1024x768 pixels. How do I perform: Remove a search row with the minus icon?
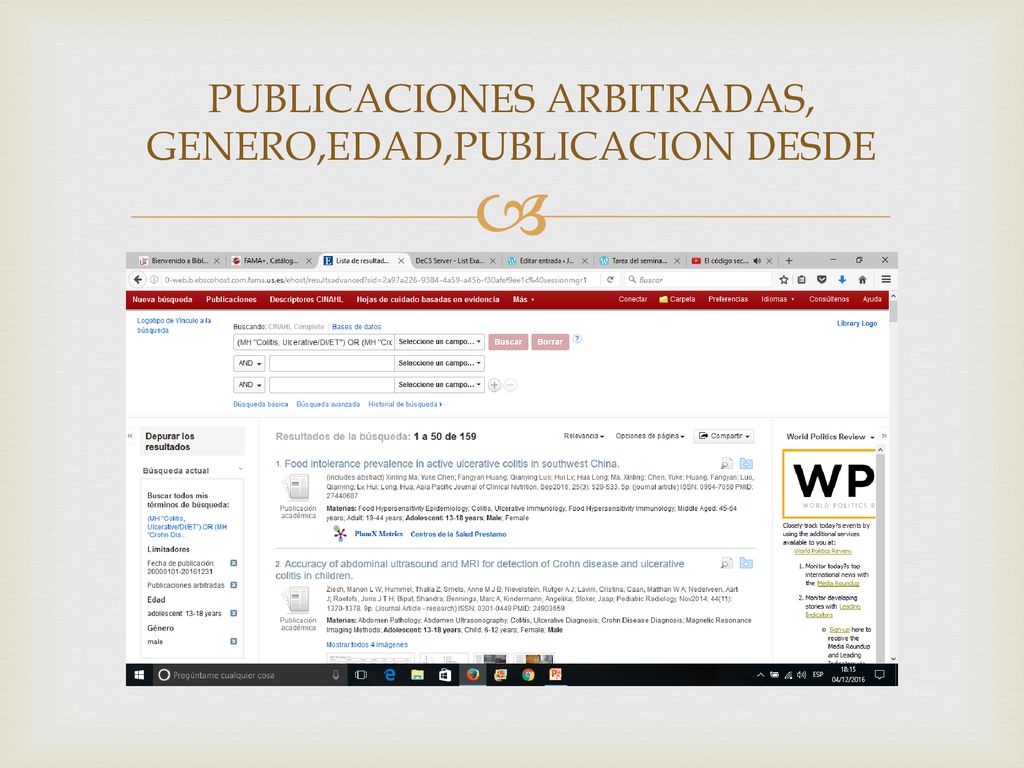510,385
